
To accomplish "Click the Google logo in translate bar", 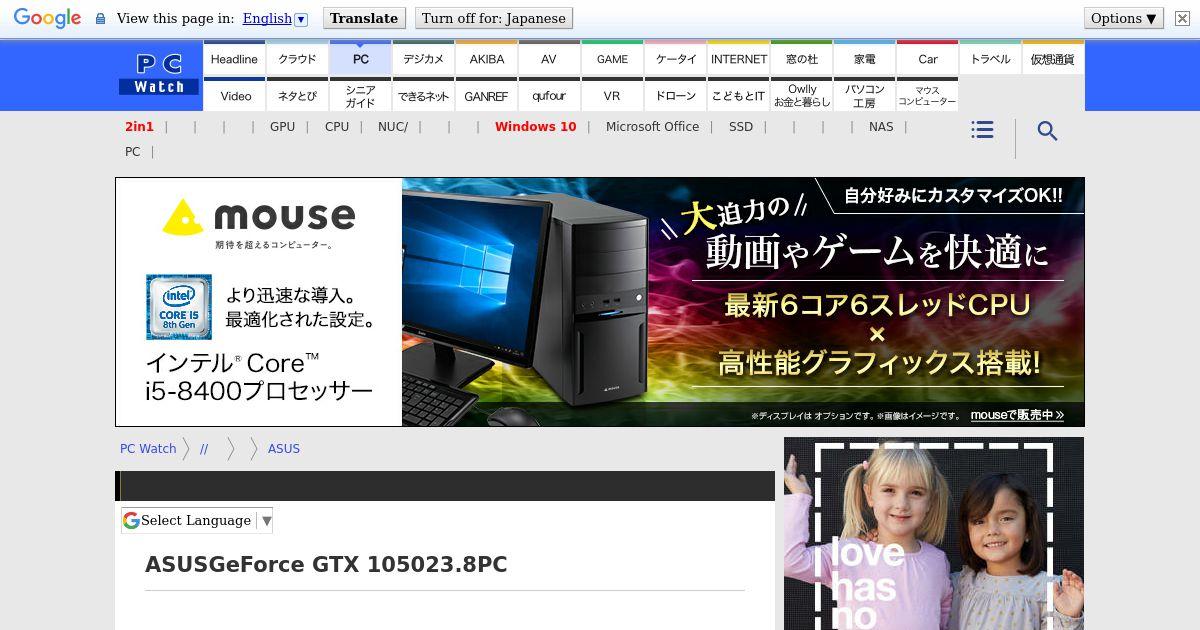I will point(47,18).
